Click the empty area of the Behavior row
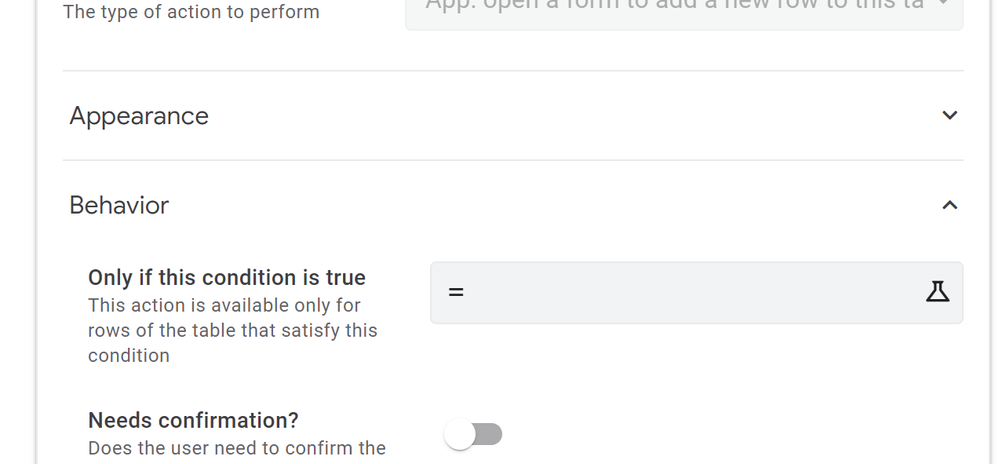Screen dimensions: 999x464 click(554, 205)
